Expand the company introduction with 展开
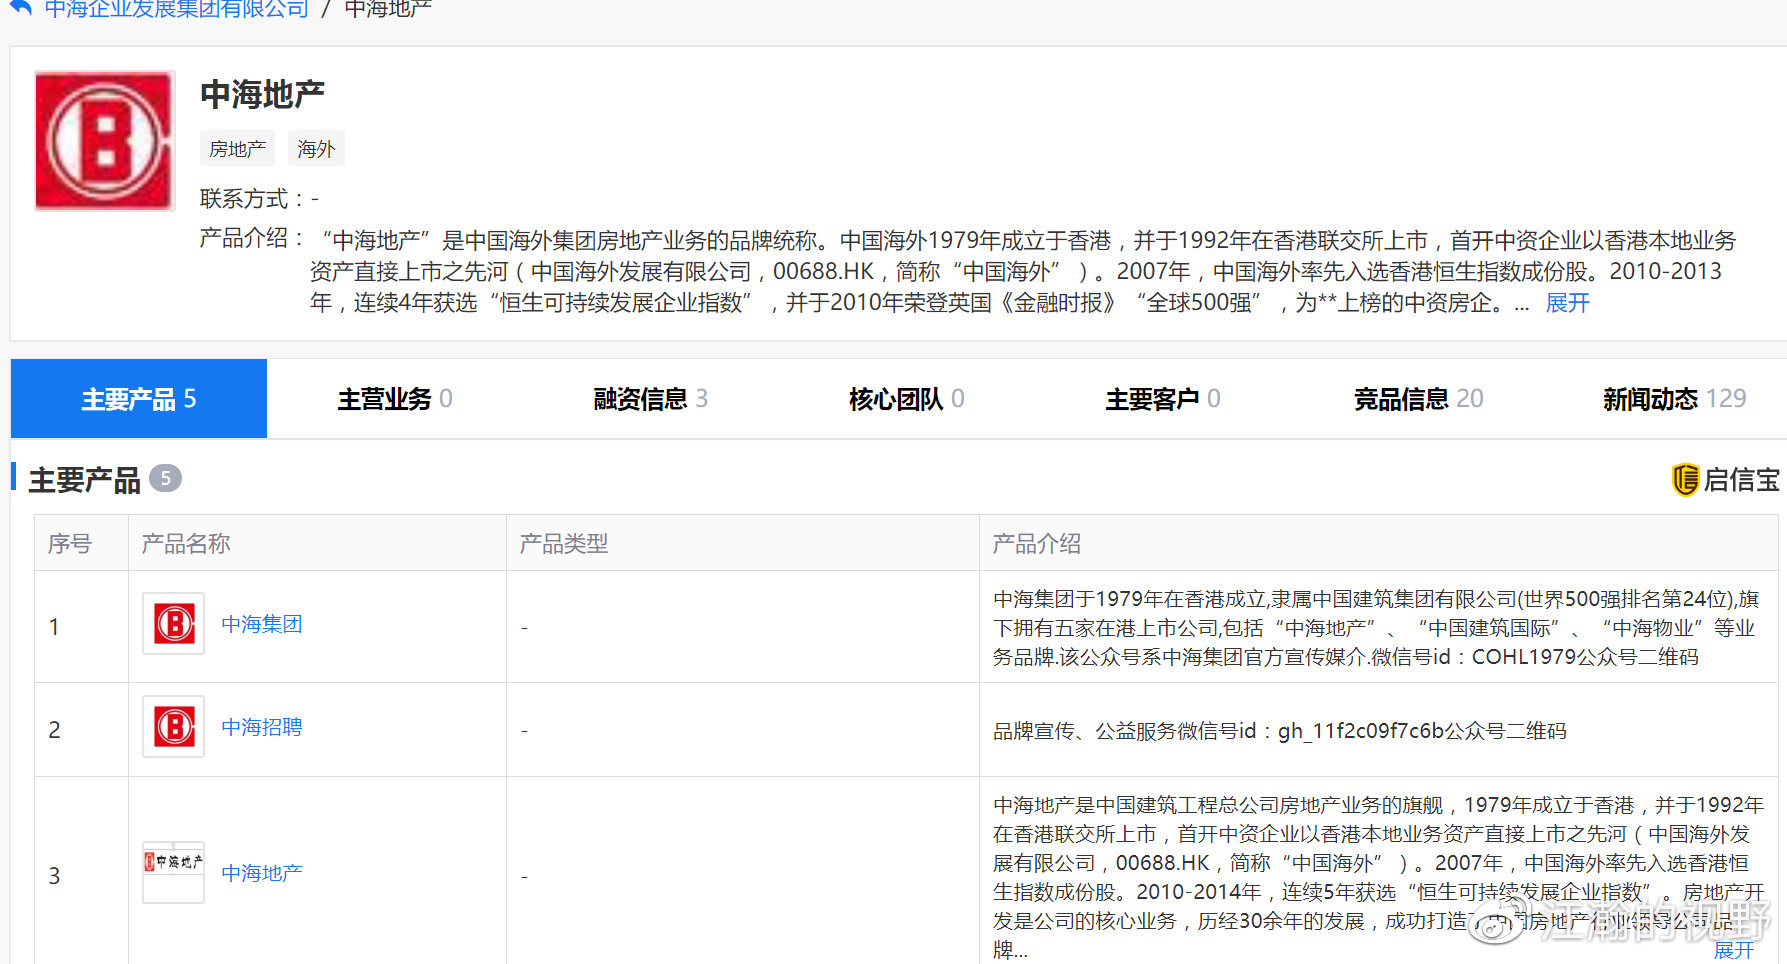Screen dimensions: 1787x964 pos(1566,303)
